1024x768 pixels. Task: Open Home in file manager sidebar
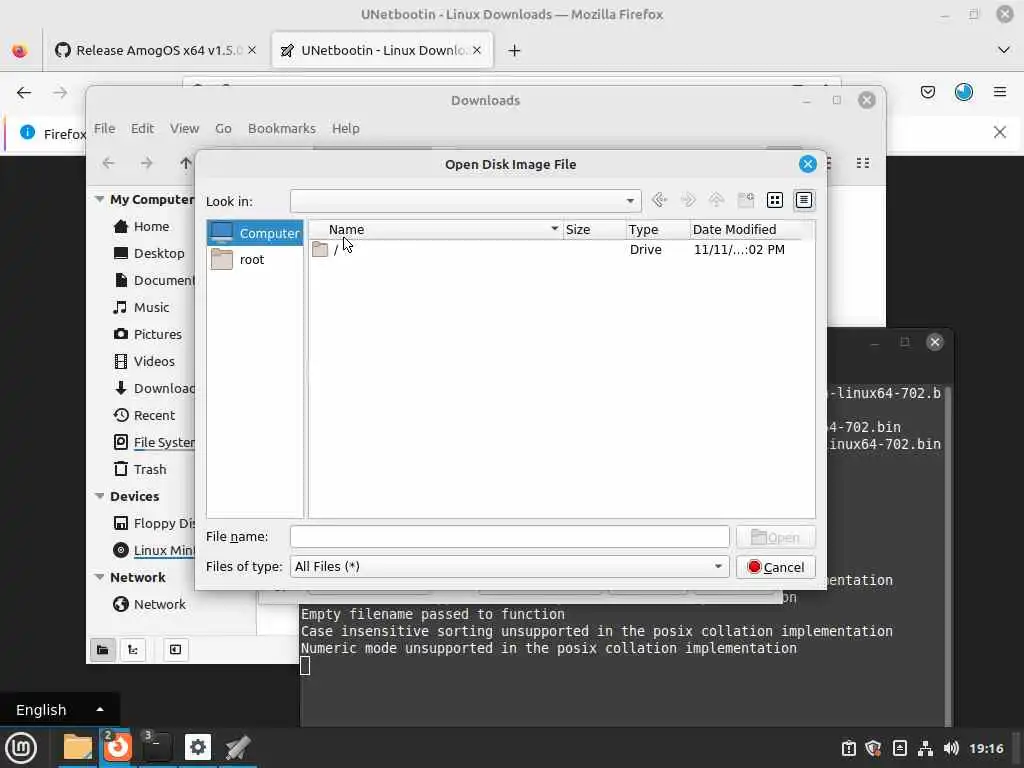point(141,227)
